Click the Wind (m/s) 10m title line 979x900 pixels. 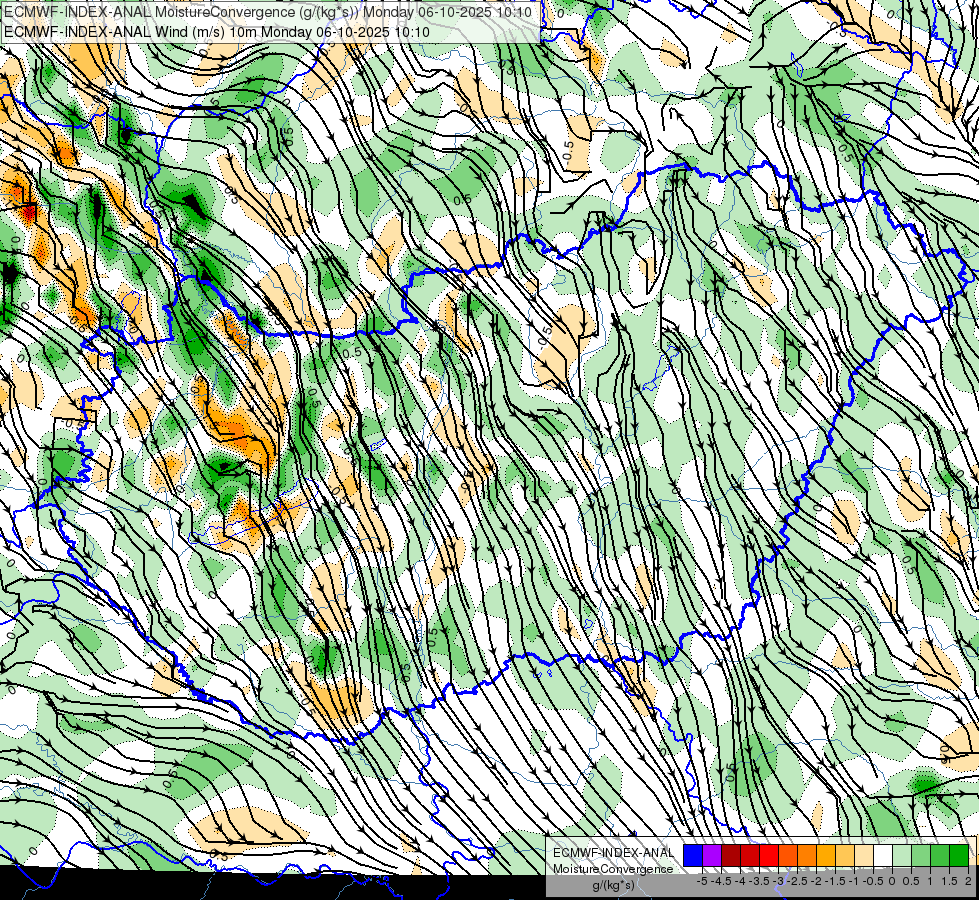[216, 32]
